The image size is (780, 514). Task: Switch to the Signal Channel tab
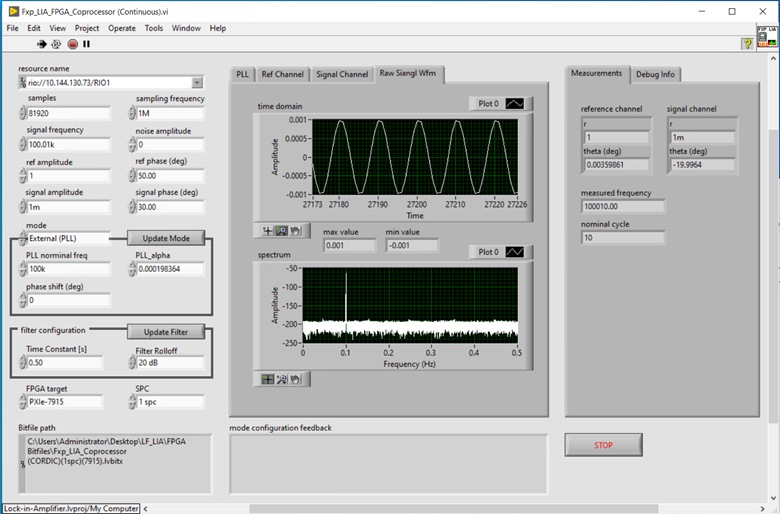click(x=341, y=75)
